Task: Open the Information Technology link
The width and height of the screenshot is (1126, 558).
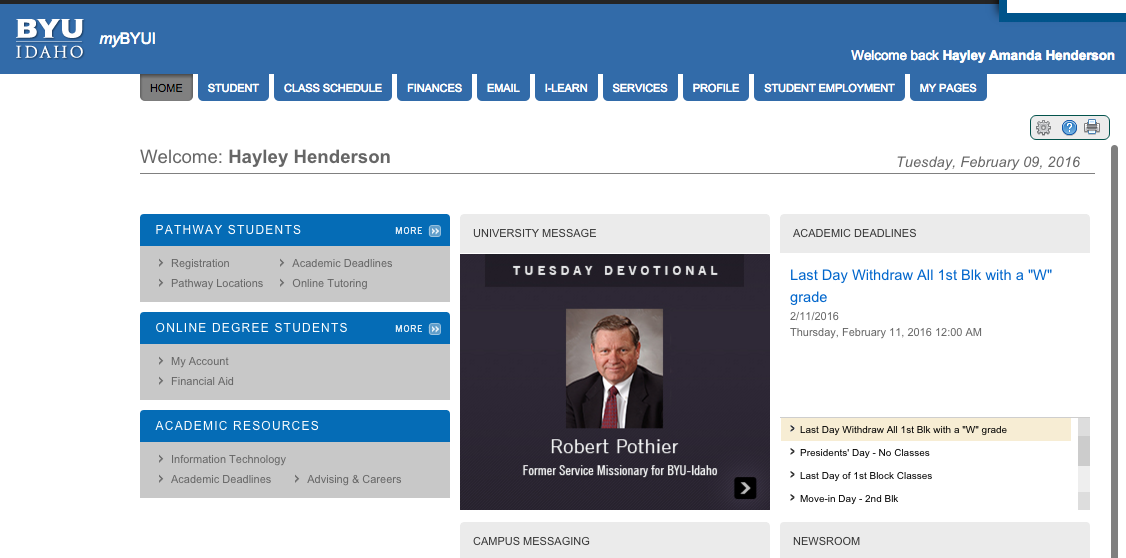Action: [x=228, y=460]
